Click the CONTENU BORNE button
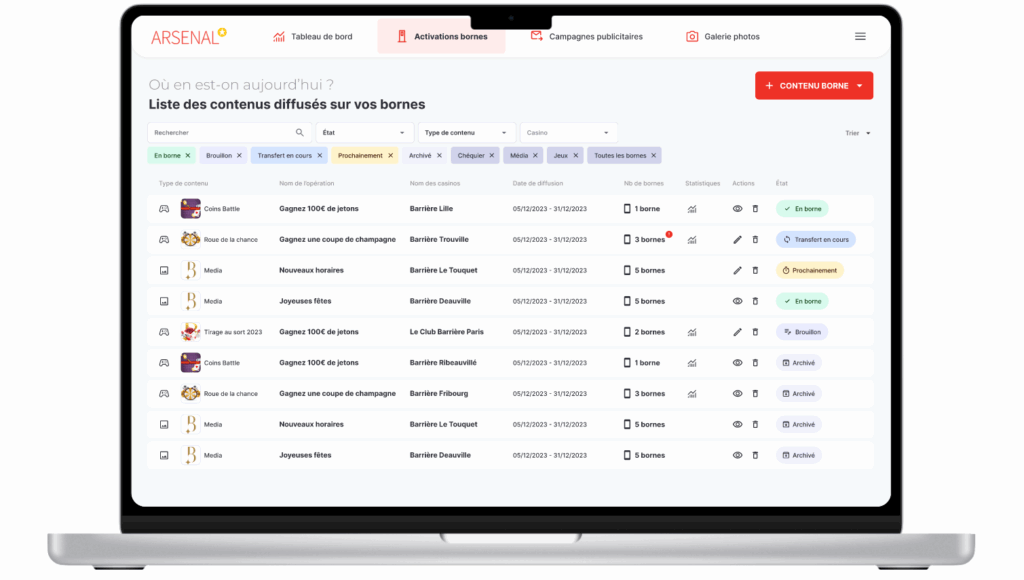The height and width of the screenshot is (580, 1024). 813,86
